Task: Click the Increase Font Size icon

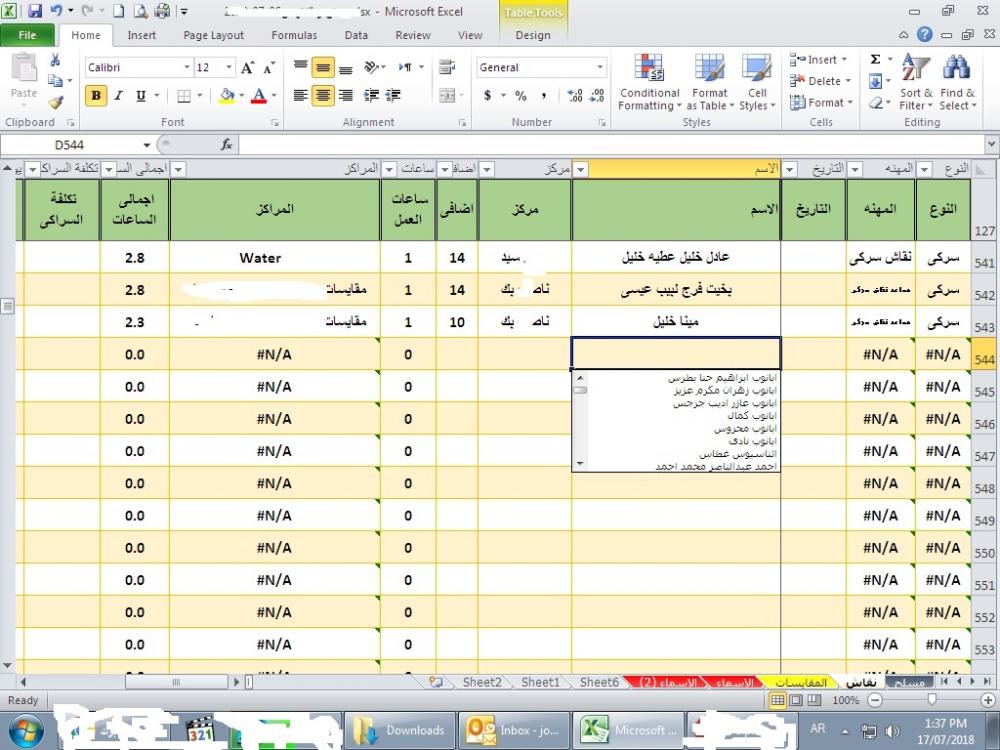Action: coord(250,68)
